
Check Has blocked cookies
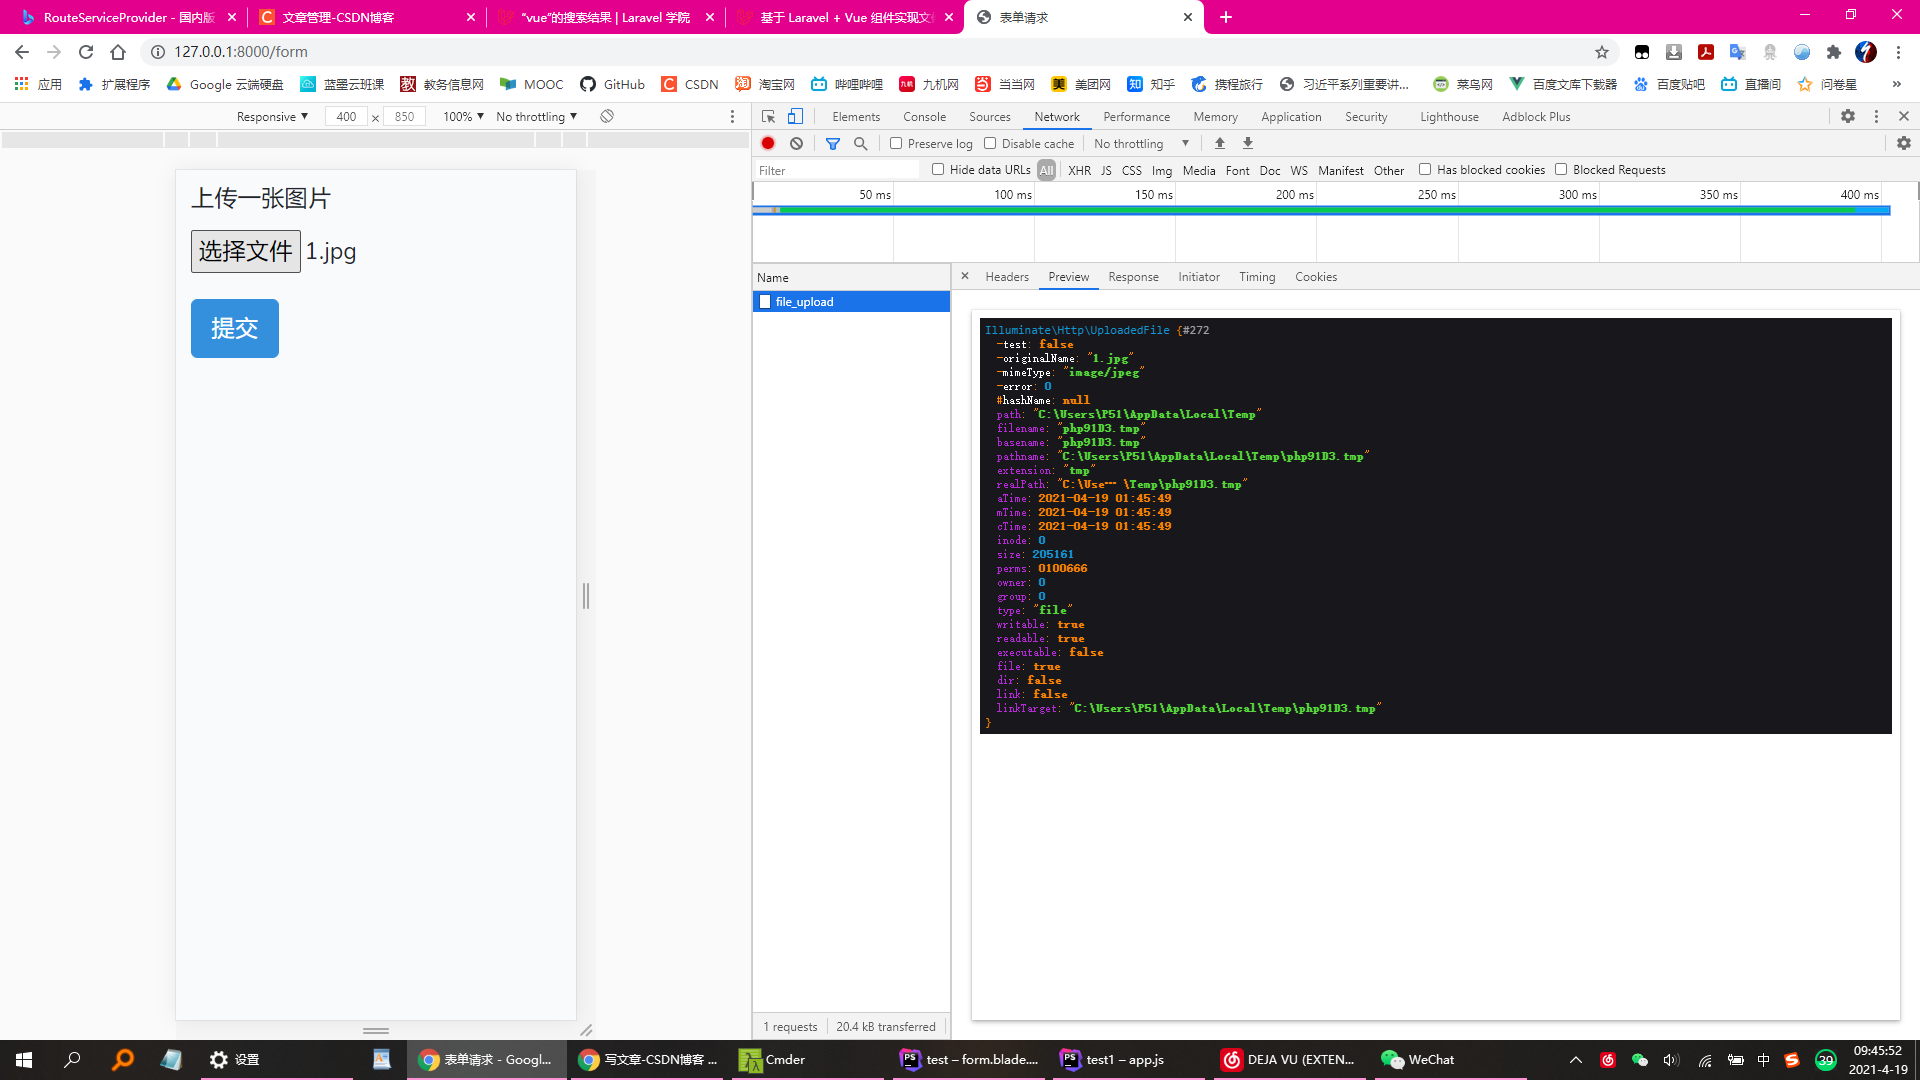click(1425, 169)
